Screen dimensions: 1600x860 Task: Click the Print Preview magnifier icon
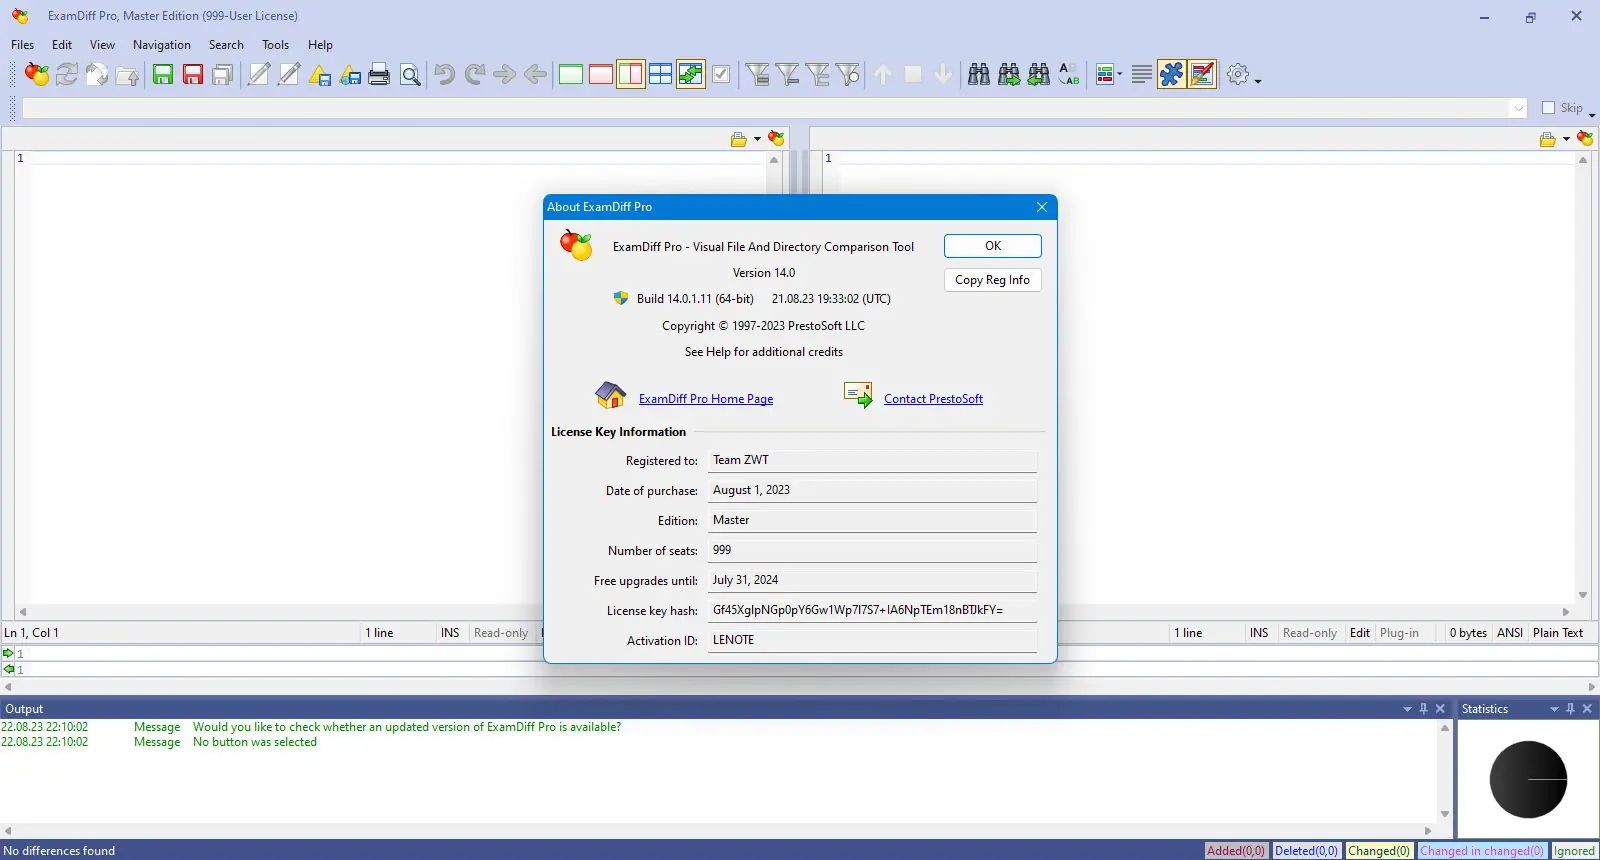tap(410, 74)
